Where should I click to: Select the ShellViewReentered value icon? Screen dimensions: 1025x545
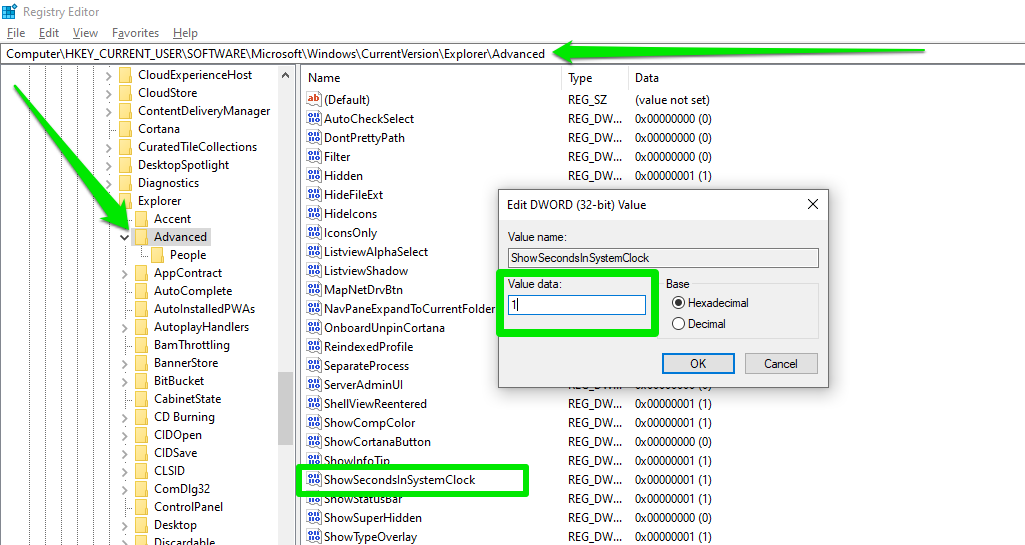pos(314,403)
